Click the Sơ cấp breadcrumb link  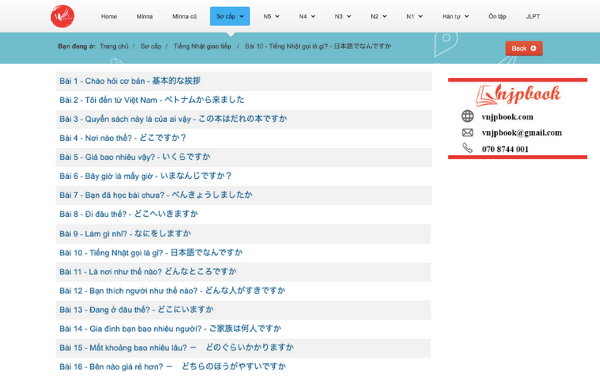151,46
